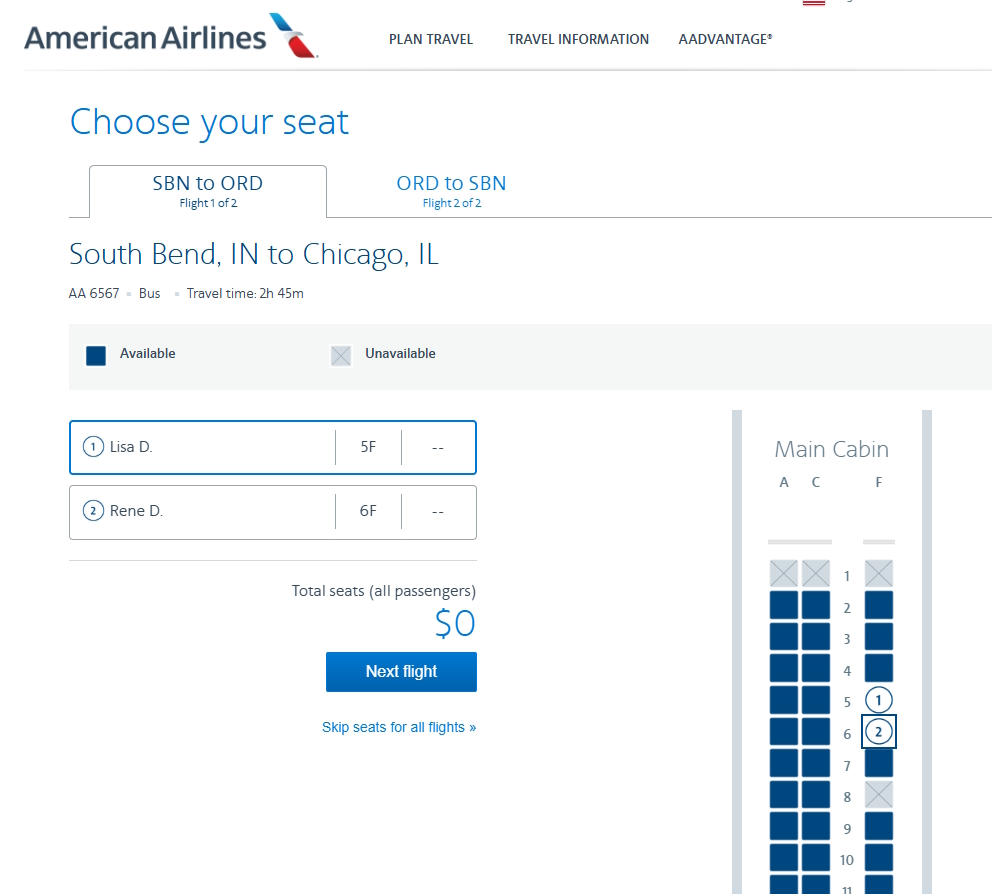Open the Travel Information menu
992x894 pixels.
[x=578, y=40]
